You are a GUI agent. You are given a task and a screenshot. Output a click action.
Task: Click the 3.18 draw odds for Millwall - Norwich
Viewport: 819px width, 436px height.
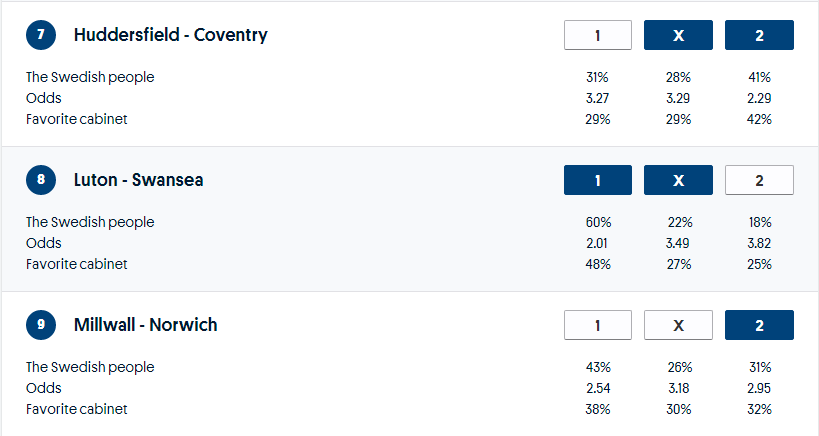point(678,388)
